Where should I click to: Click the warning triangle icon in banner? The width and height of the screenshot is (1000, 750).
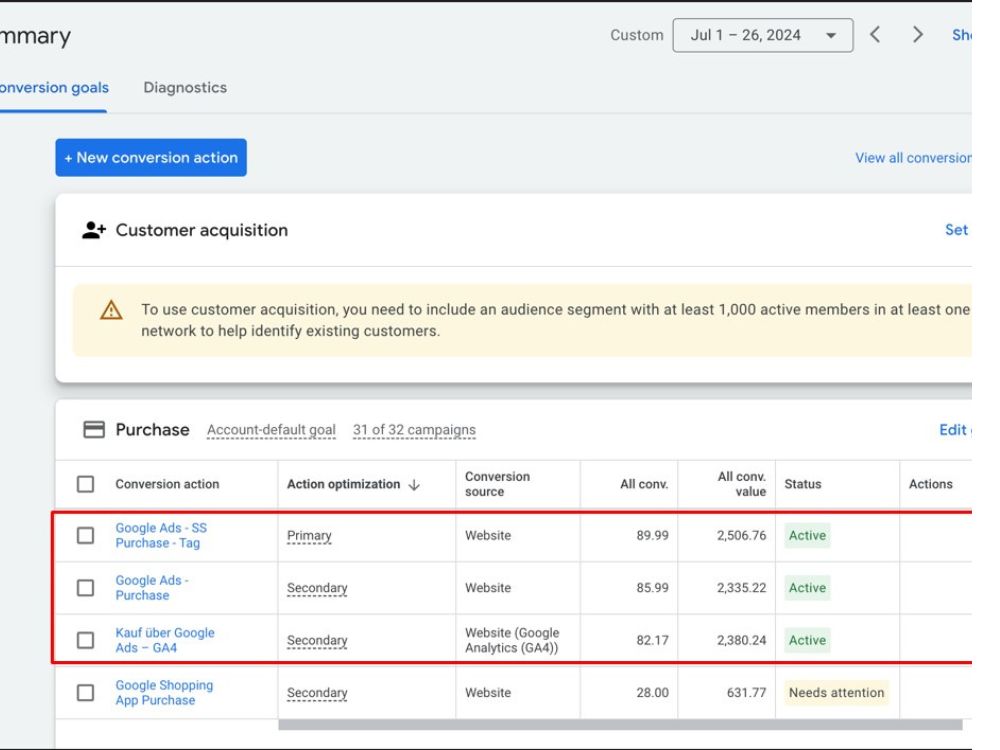(x=111, y=310)
